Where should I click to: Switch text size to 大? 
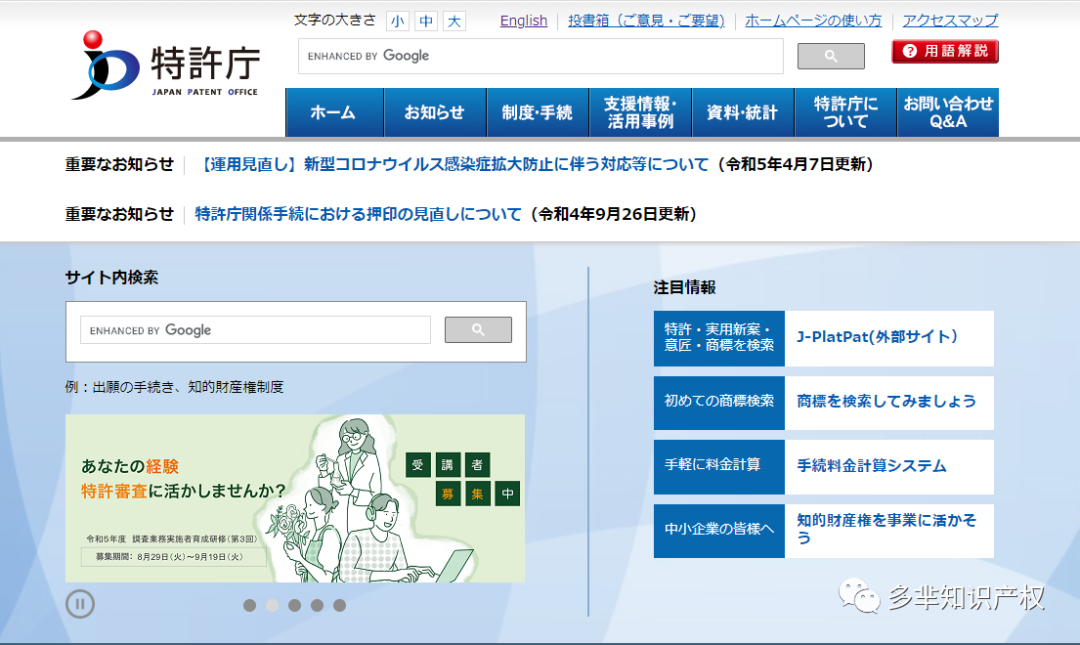[453, 20]
